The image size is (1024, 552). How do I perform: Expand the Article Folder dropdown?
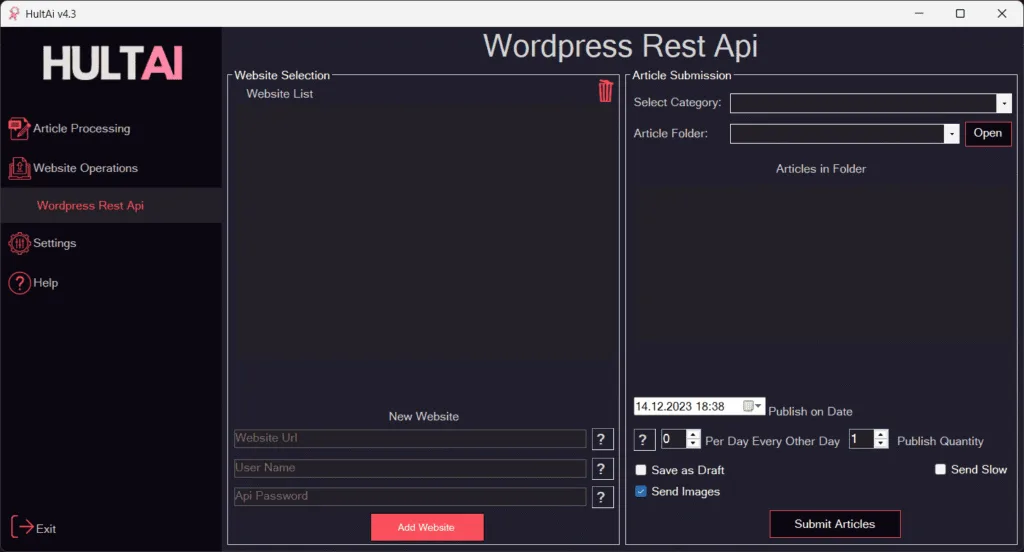pyautogui.click(x=952, y=133)
